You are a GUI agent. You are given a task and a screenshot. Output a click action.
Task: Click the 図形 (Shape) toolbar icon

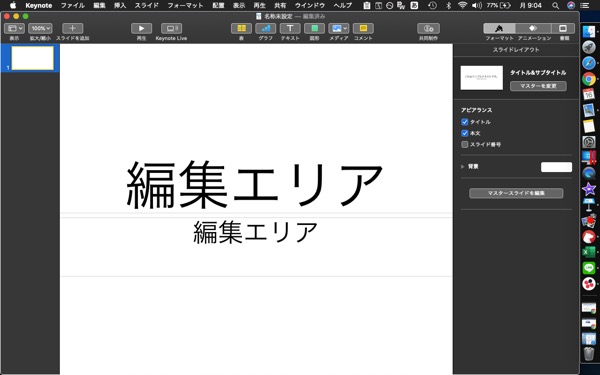[314, 28]
